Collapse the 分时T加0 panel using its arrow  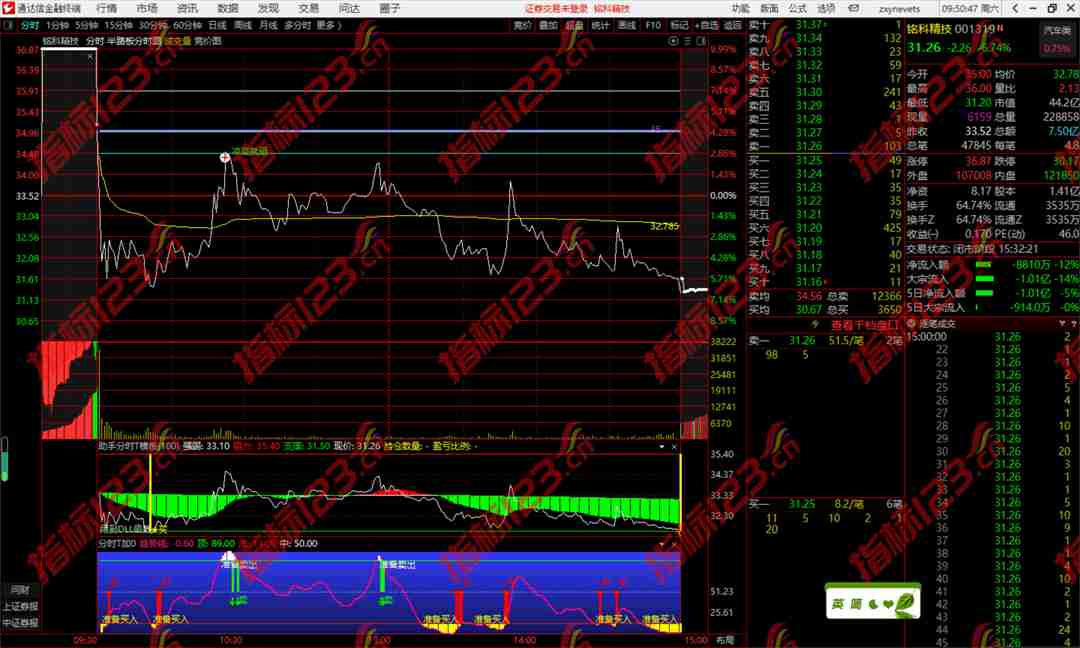pos(661,543)
